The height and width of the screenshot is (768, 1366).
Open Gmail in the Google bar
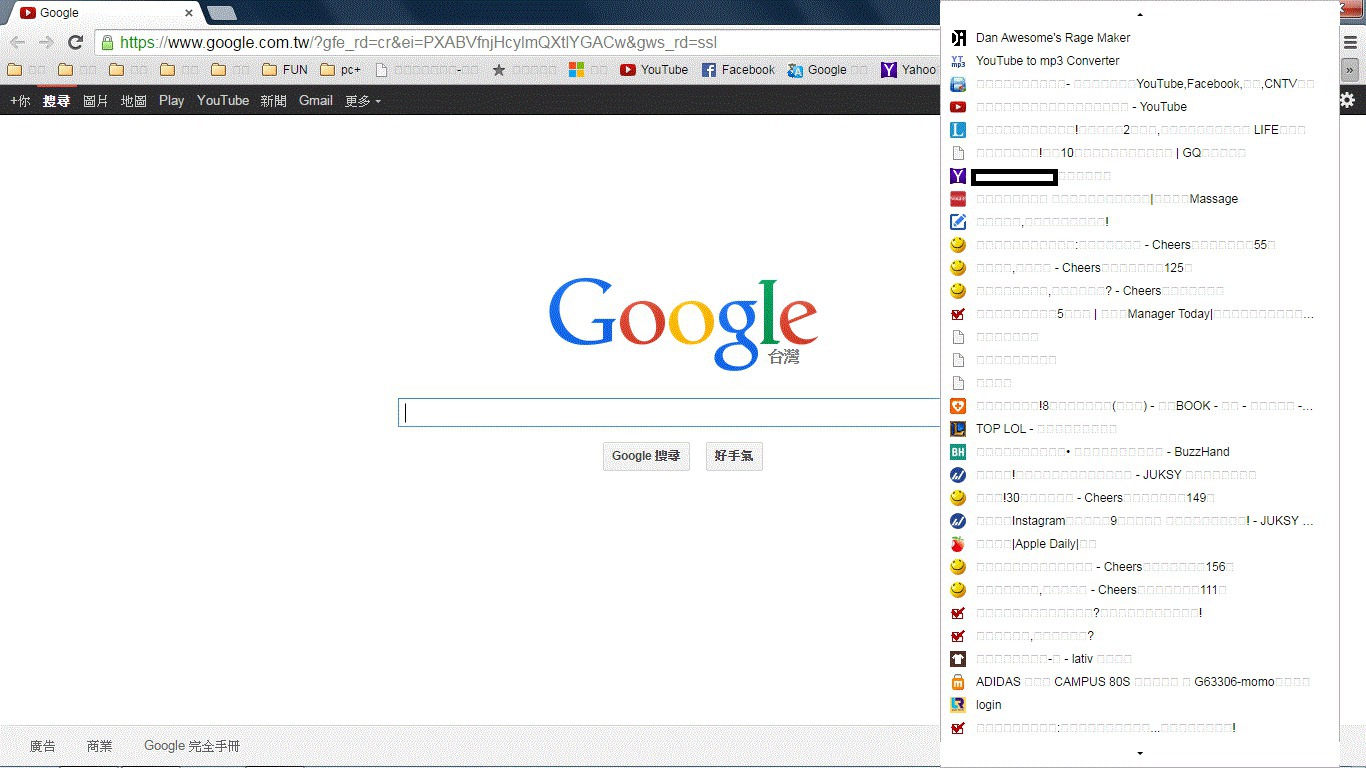316,100
